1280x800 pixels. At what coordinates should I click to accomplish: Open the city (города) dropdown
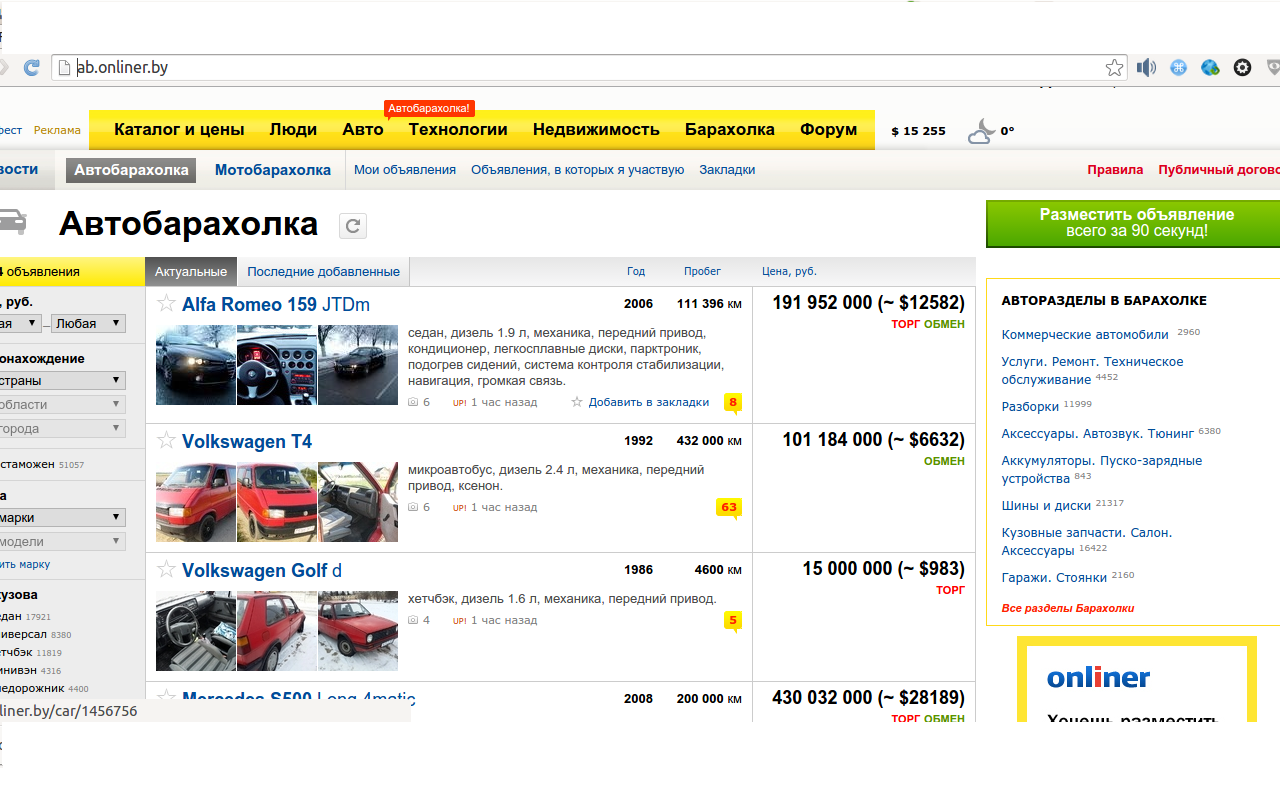[x=62, y=428]
